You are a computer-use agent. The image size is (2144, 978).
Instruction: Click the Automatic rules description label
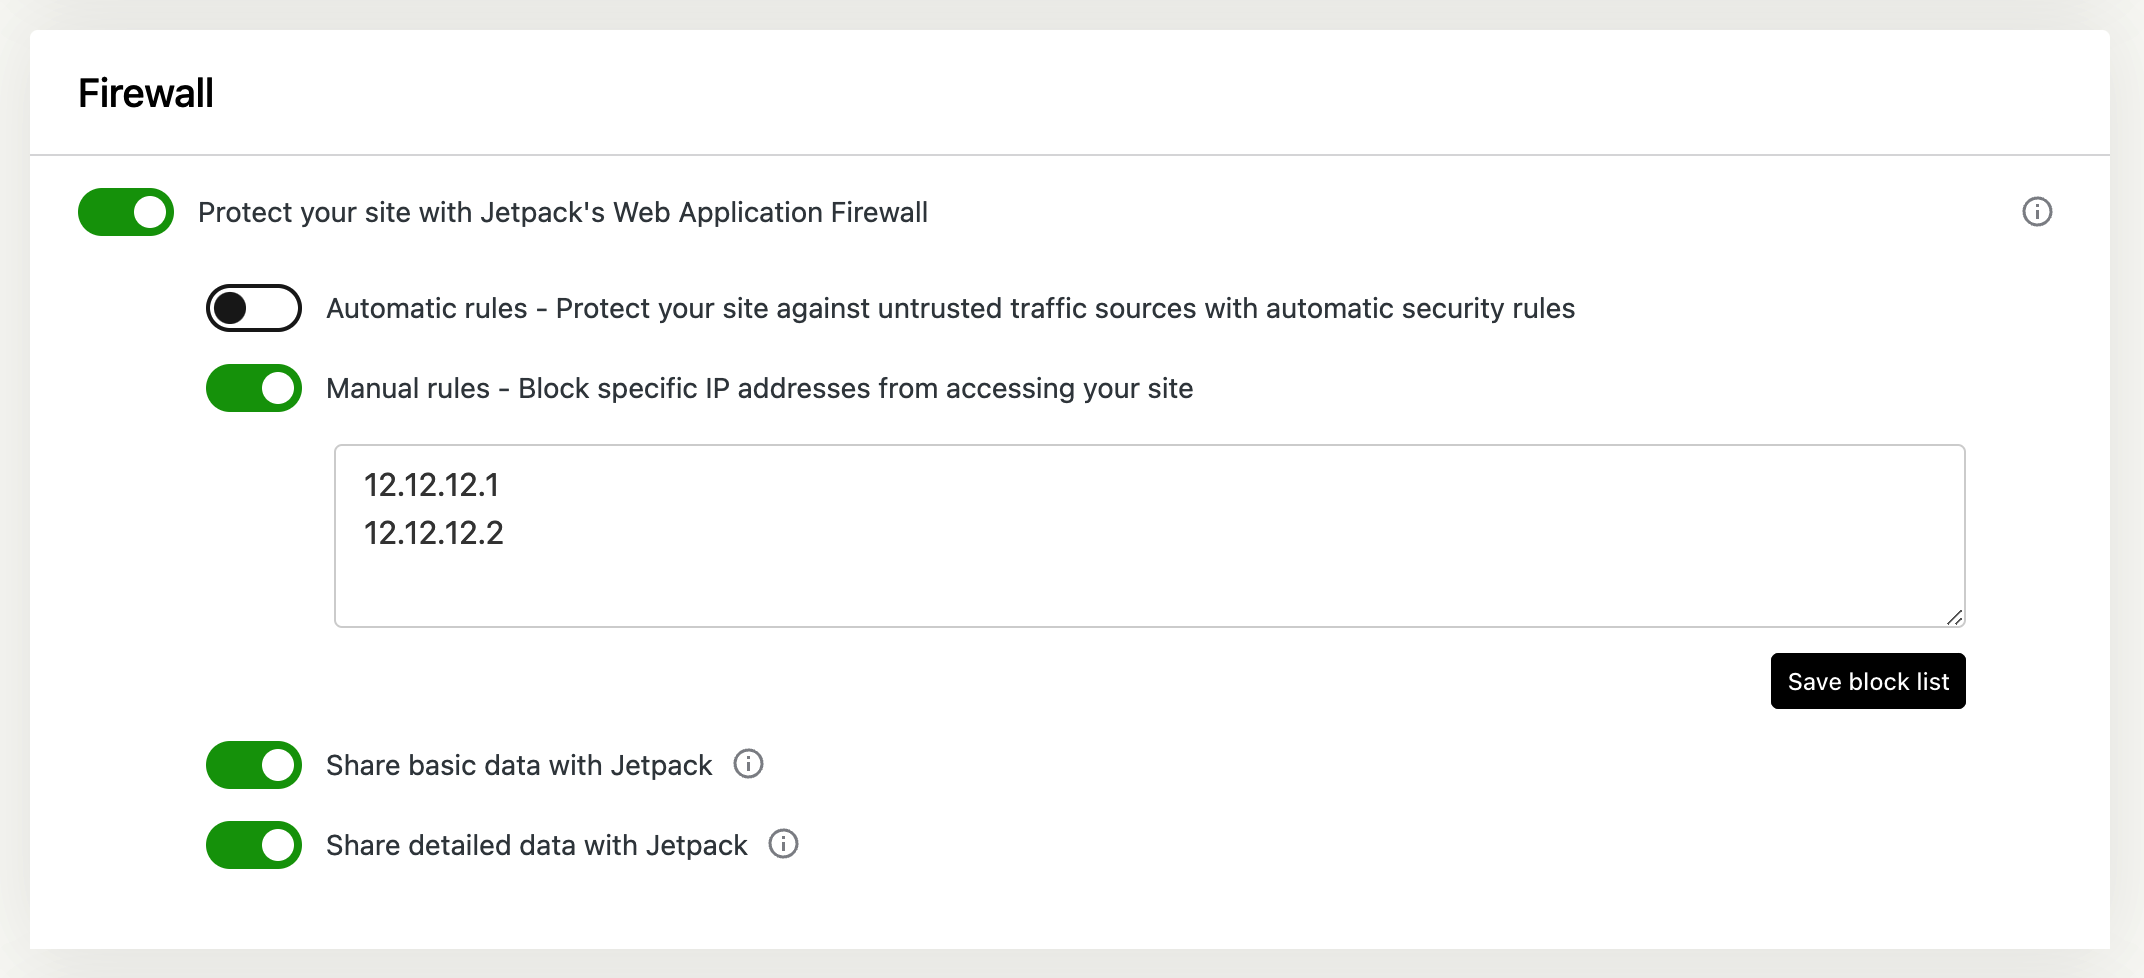point(950,308)
